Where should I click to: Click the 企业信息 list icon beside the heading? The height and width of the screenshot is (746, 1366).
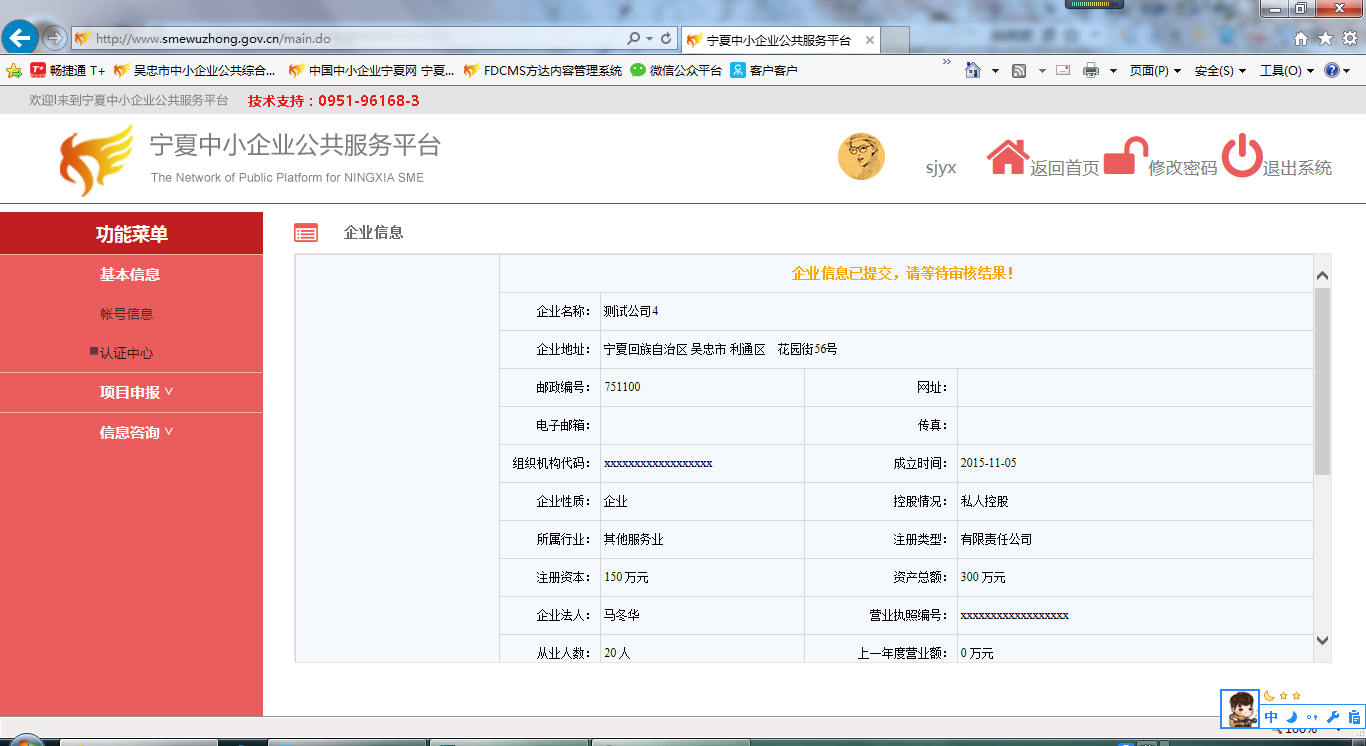coord(306,233)
